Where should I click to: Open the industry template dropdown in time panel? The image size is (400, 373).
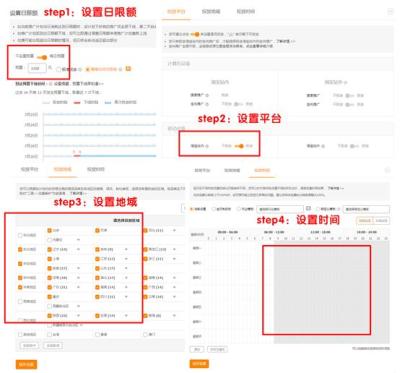pos(280,209)
